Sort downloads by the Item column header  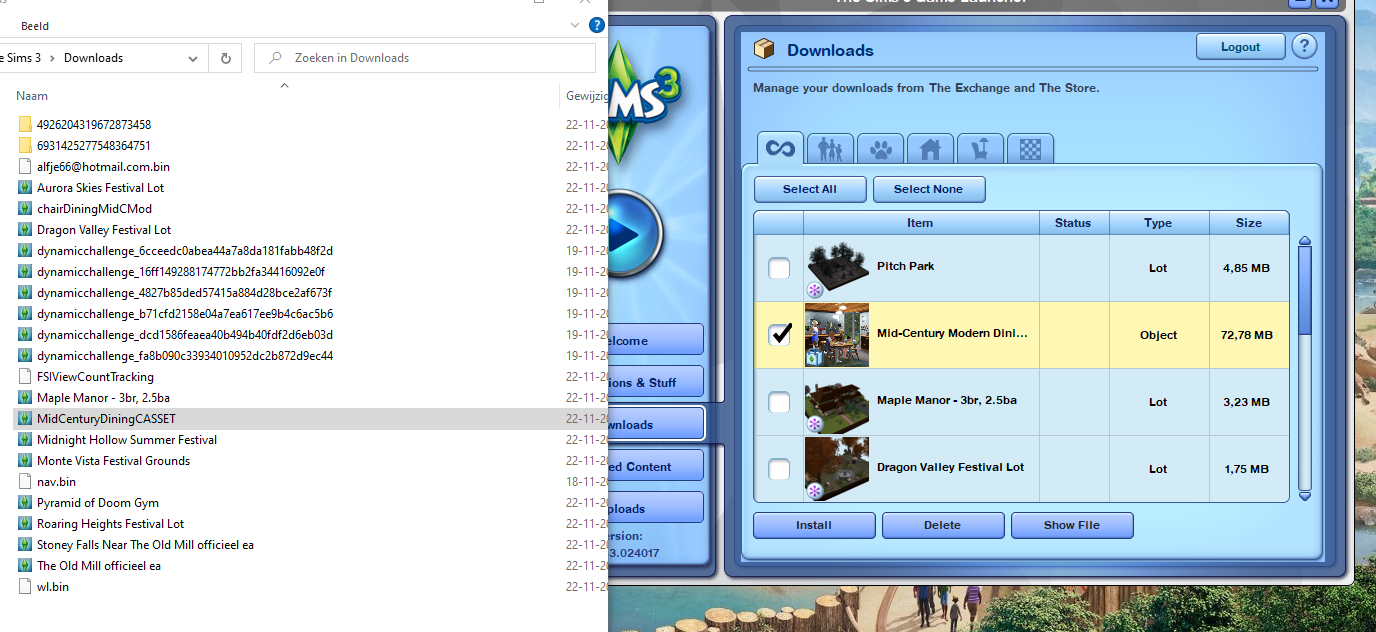coord(920,223)
